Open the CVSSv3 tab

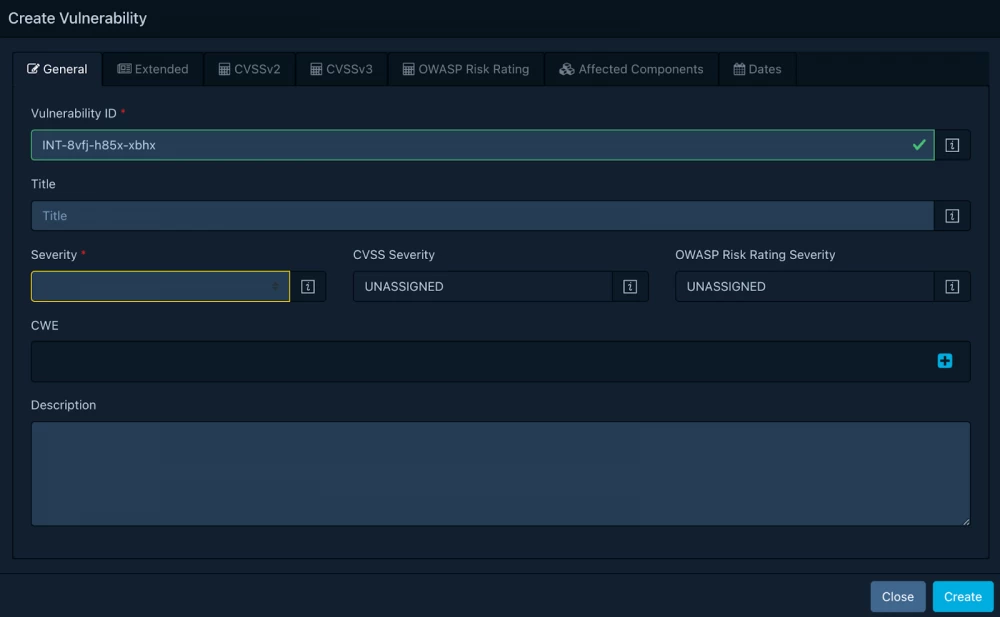pyautogui.click(x=341, y=69)
